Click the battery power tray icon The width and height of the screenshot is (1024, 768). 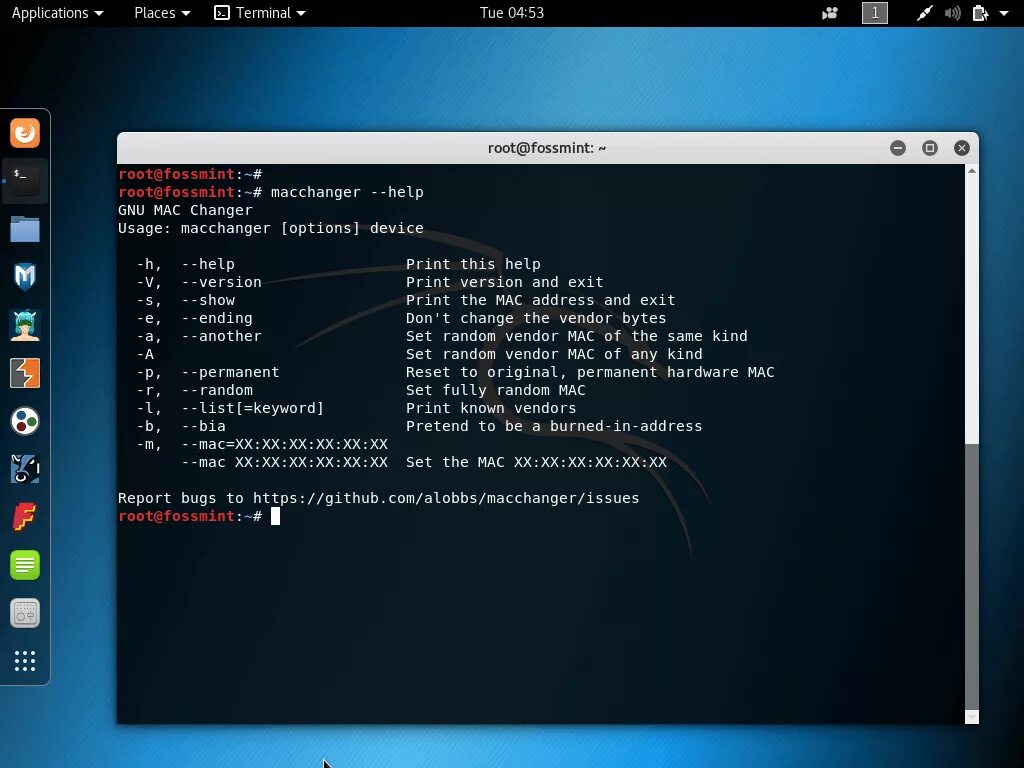click(980, 13)
